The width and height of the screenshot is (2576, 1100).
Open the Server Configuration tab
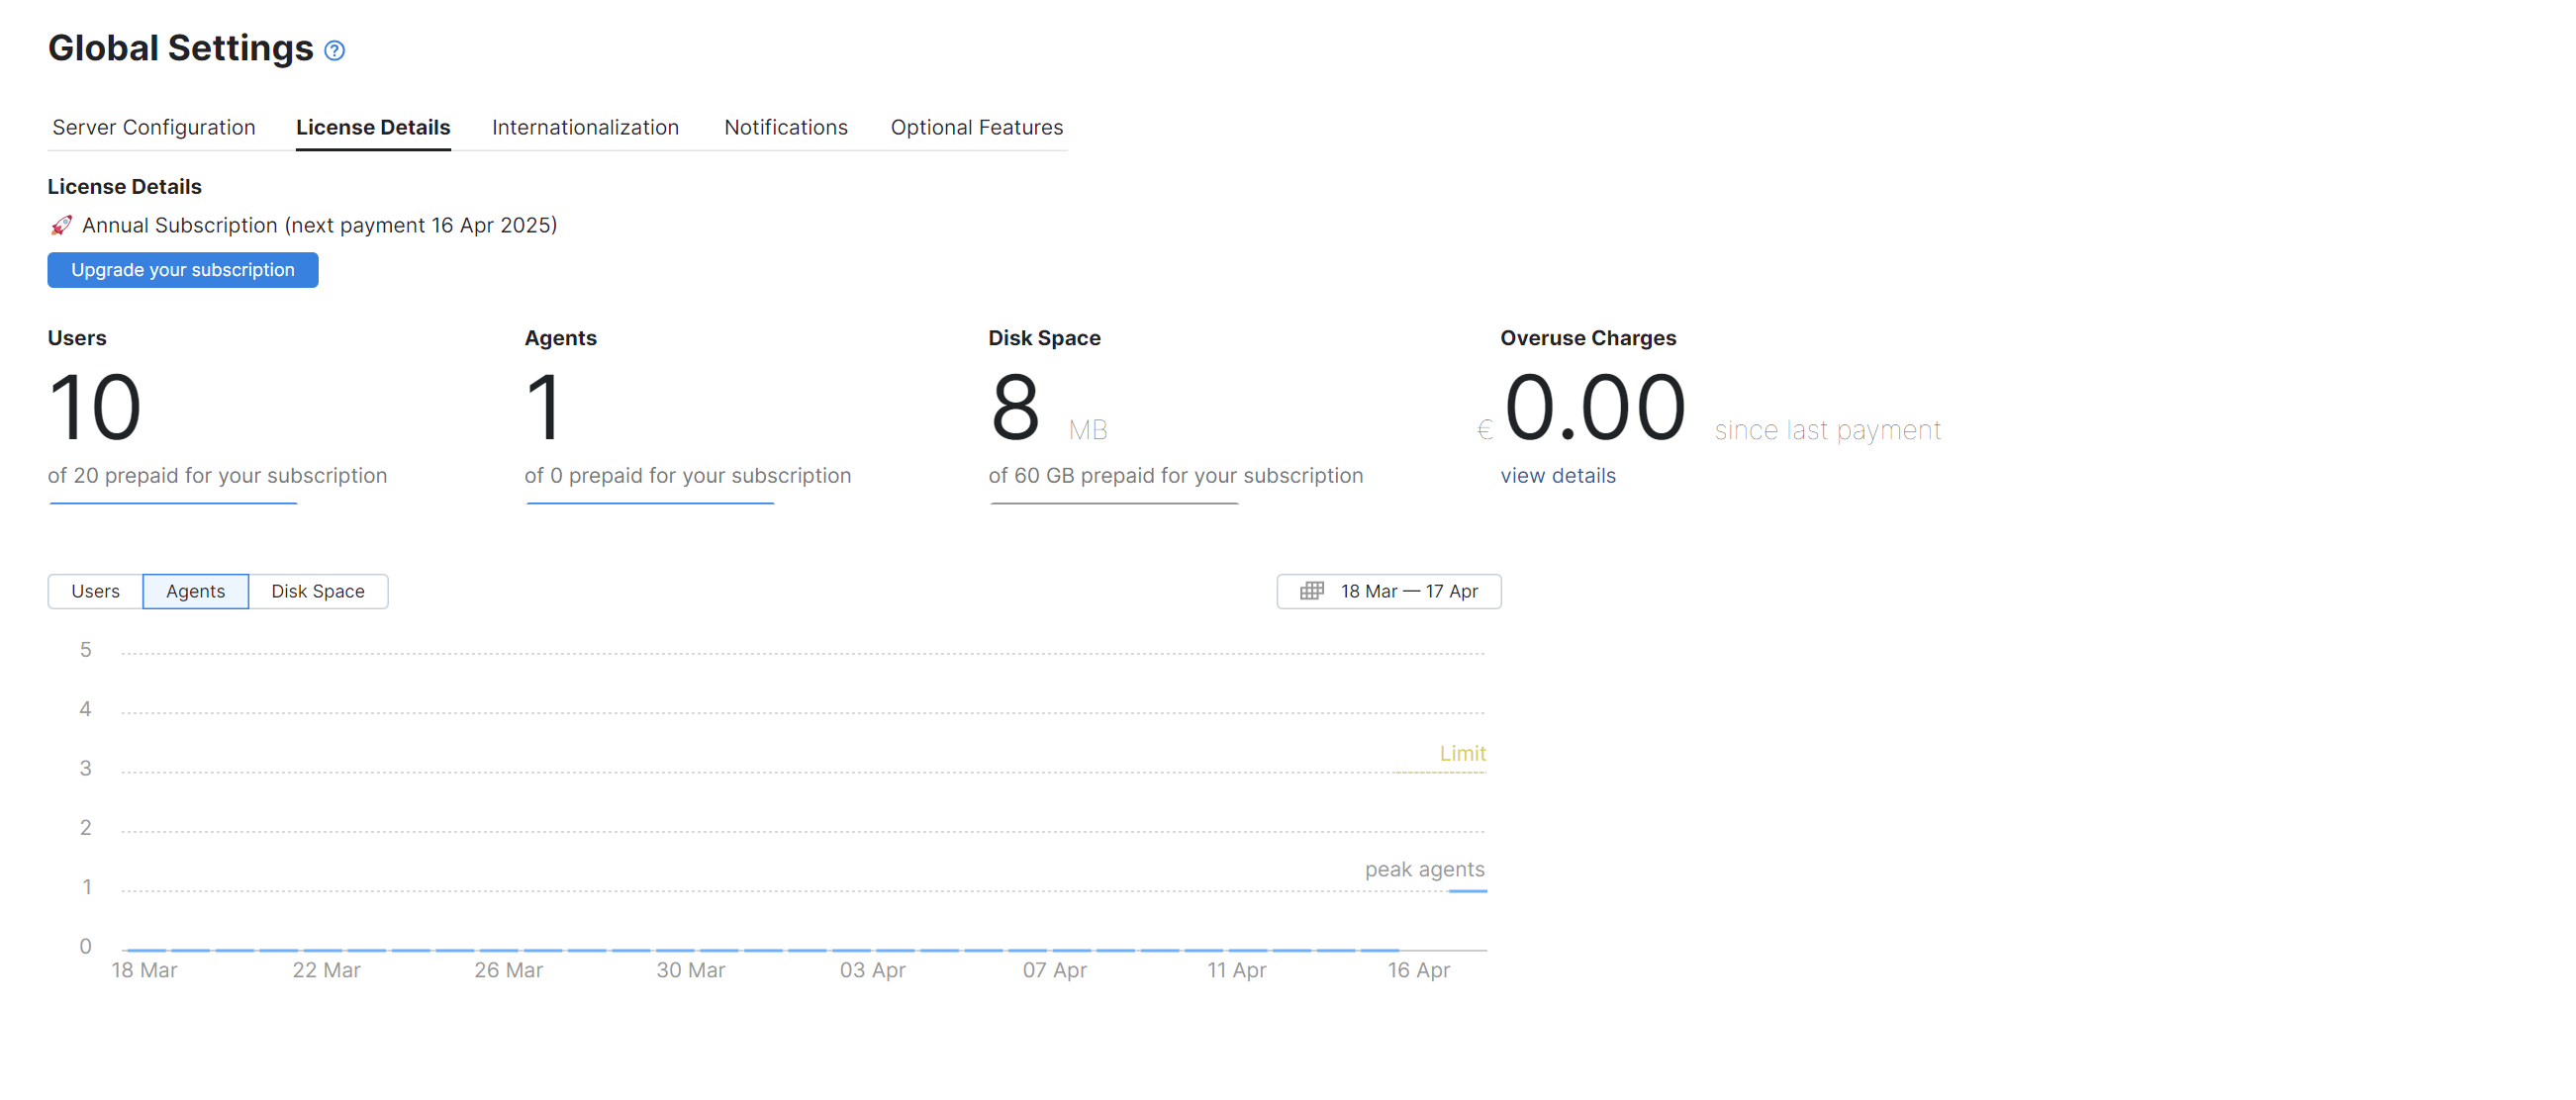coord(154,128)
